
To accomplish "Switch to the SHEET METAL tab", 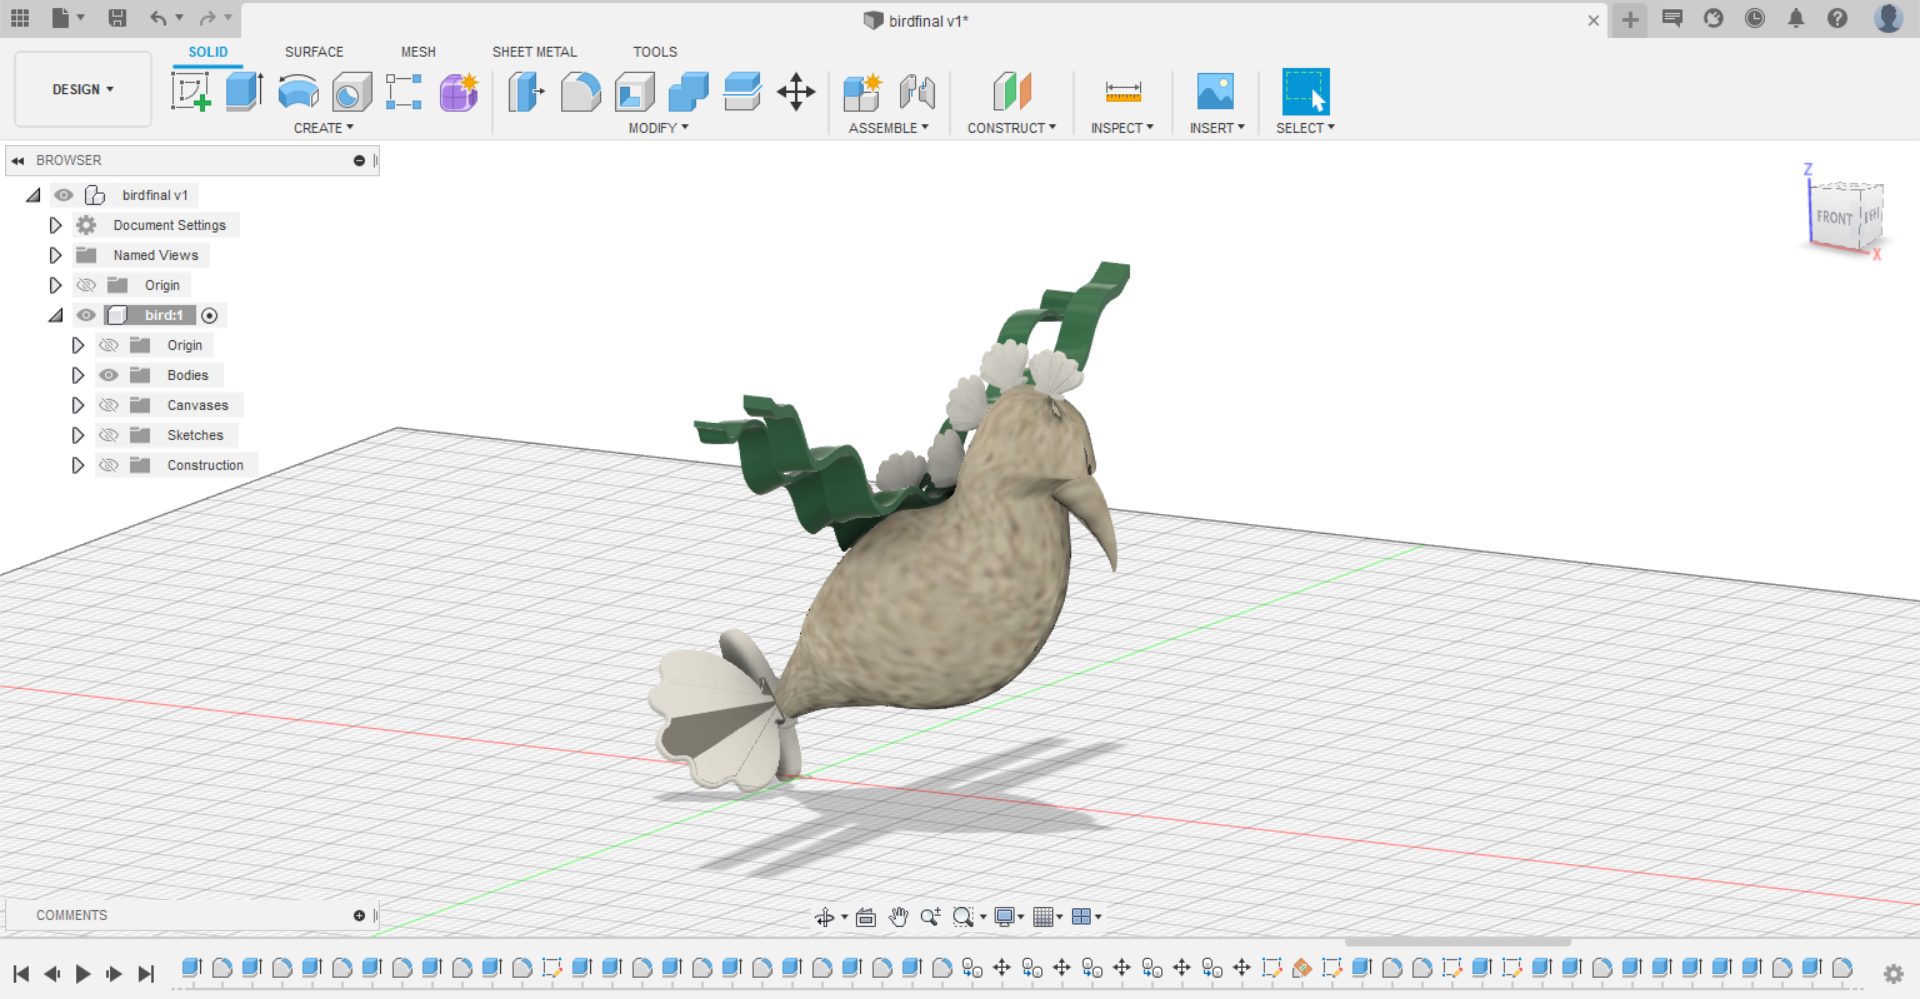I will (x=534, y=52).
